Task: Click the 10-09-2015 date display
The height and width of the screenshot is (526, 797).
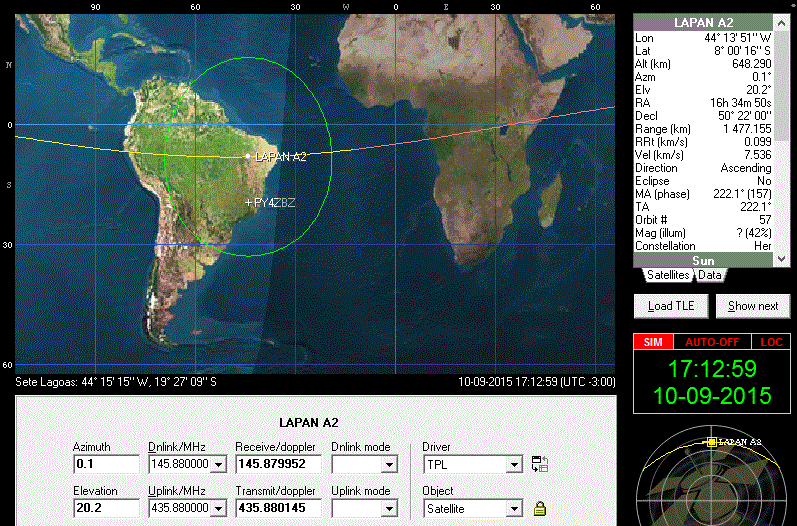Action: [x=712, y=396]
